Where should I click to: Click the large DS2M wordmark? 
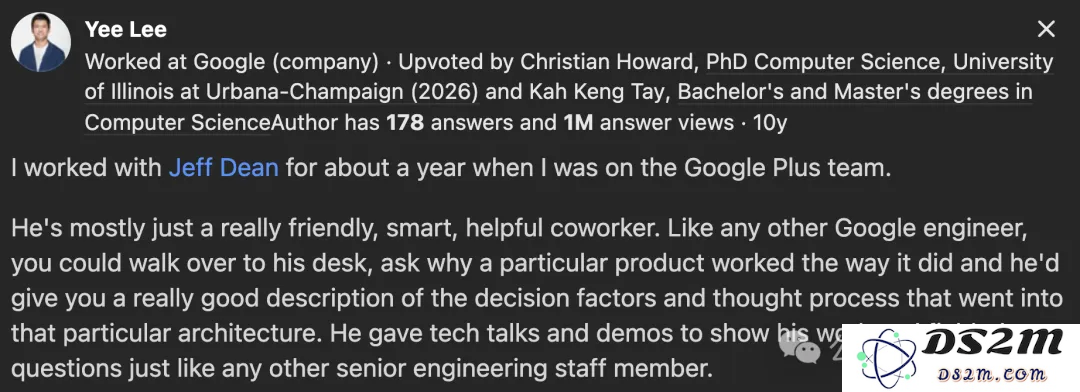click(x=994, y=342)
